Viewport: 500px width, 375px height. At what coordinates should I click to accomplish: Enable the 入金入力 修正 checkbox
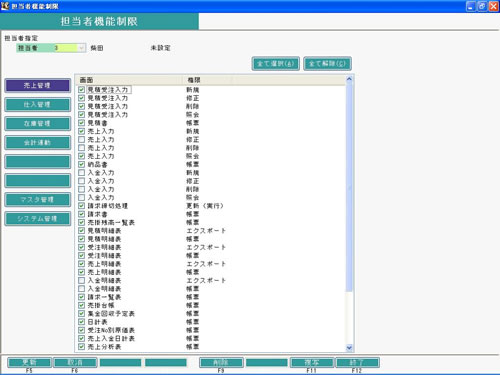(x=81, y=181)
